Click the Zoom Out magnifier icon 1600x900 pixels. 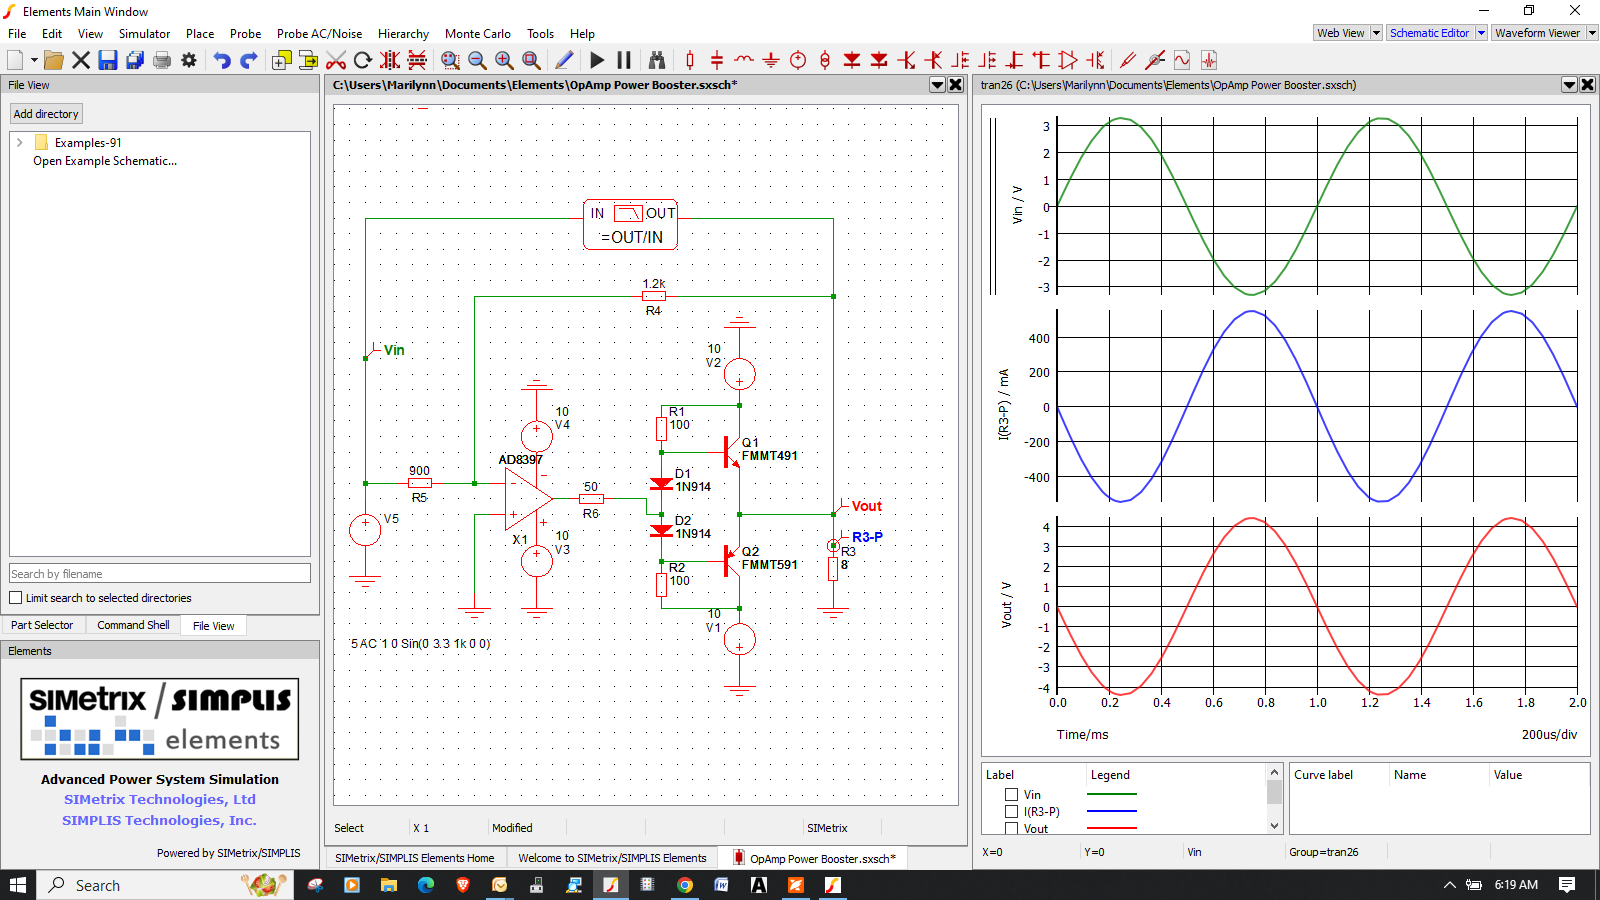tap(477, 60)
